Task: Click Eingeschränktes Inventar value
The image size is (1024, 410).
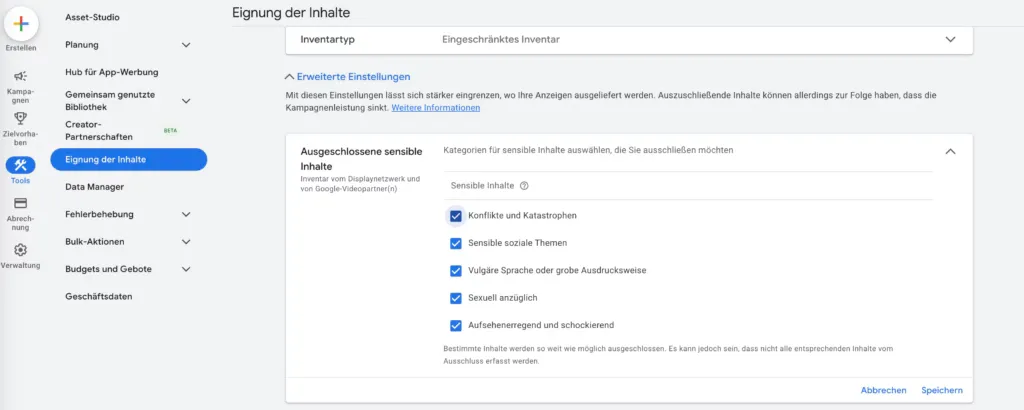Action: coord(501,40)
